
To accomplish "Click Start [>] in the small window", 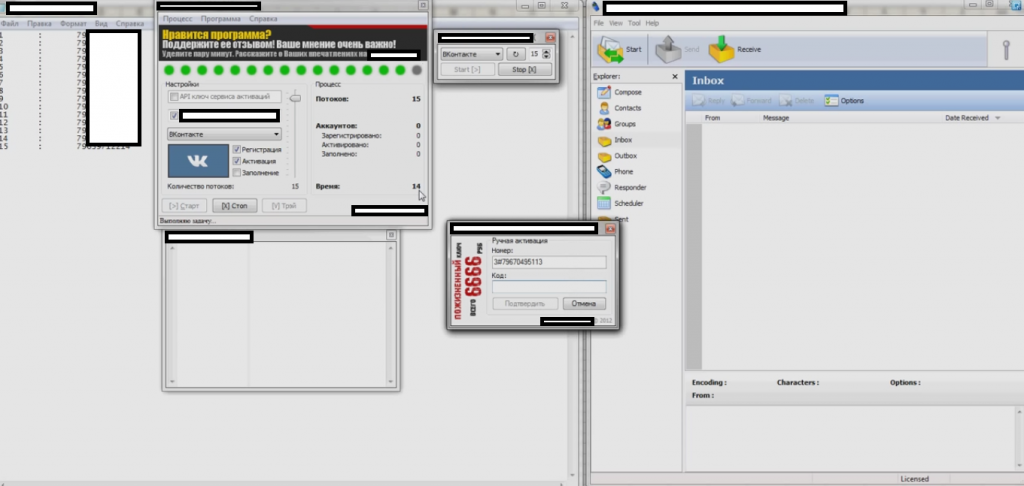I will (467, 69).
